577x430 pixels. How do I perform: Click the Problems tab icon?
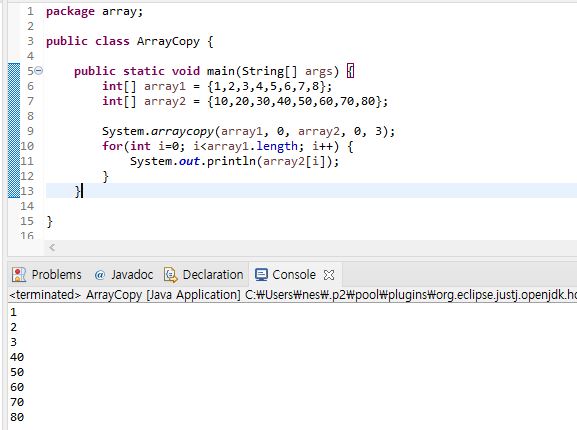point(19,275)
